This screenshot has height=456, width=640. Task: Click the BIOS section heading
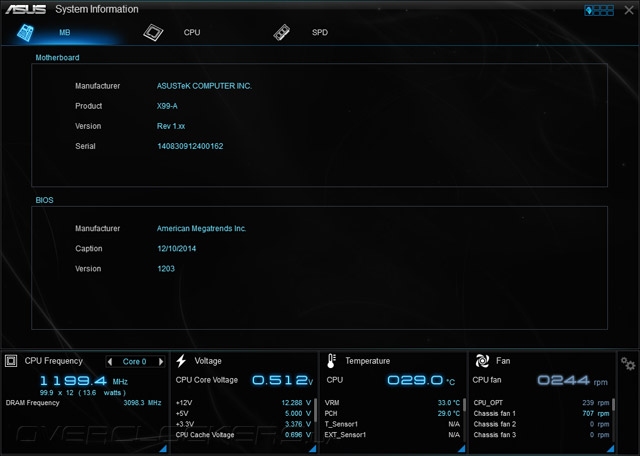pyautogui.click(x=44, y=200)
